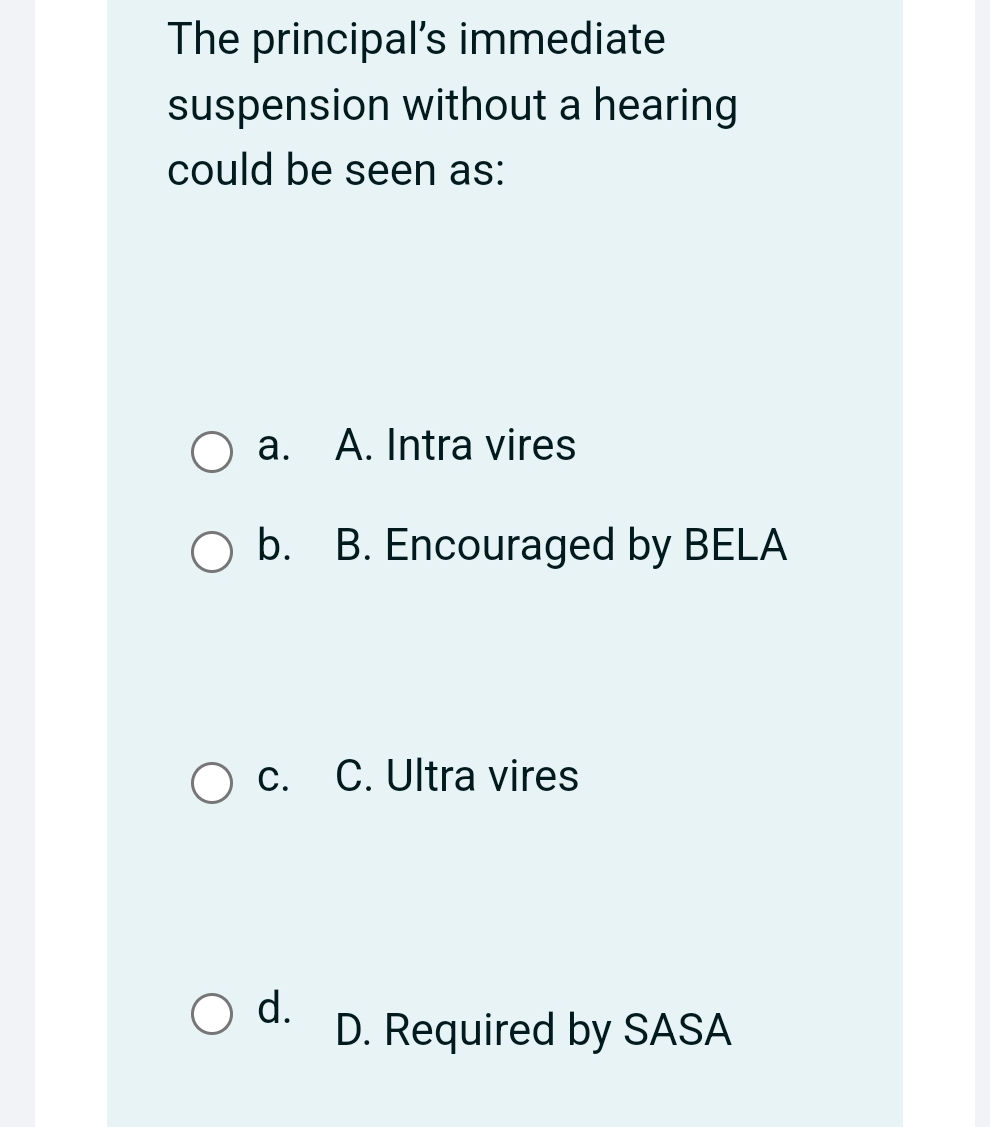Click the option label 'B. Encouraged by BELA'

click(562, 546)
